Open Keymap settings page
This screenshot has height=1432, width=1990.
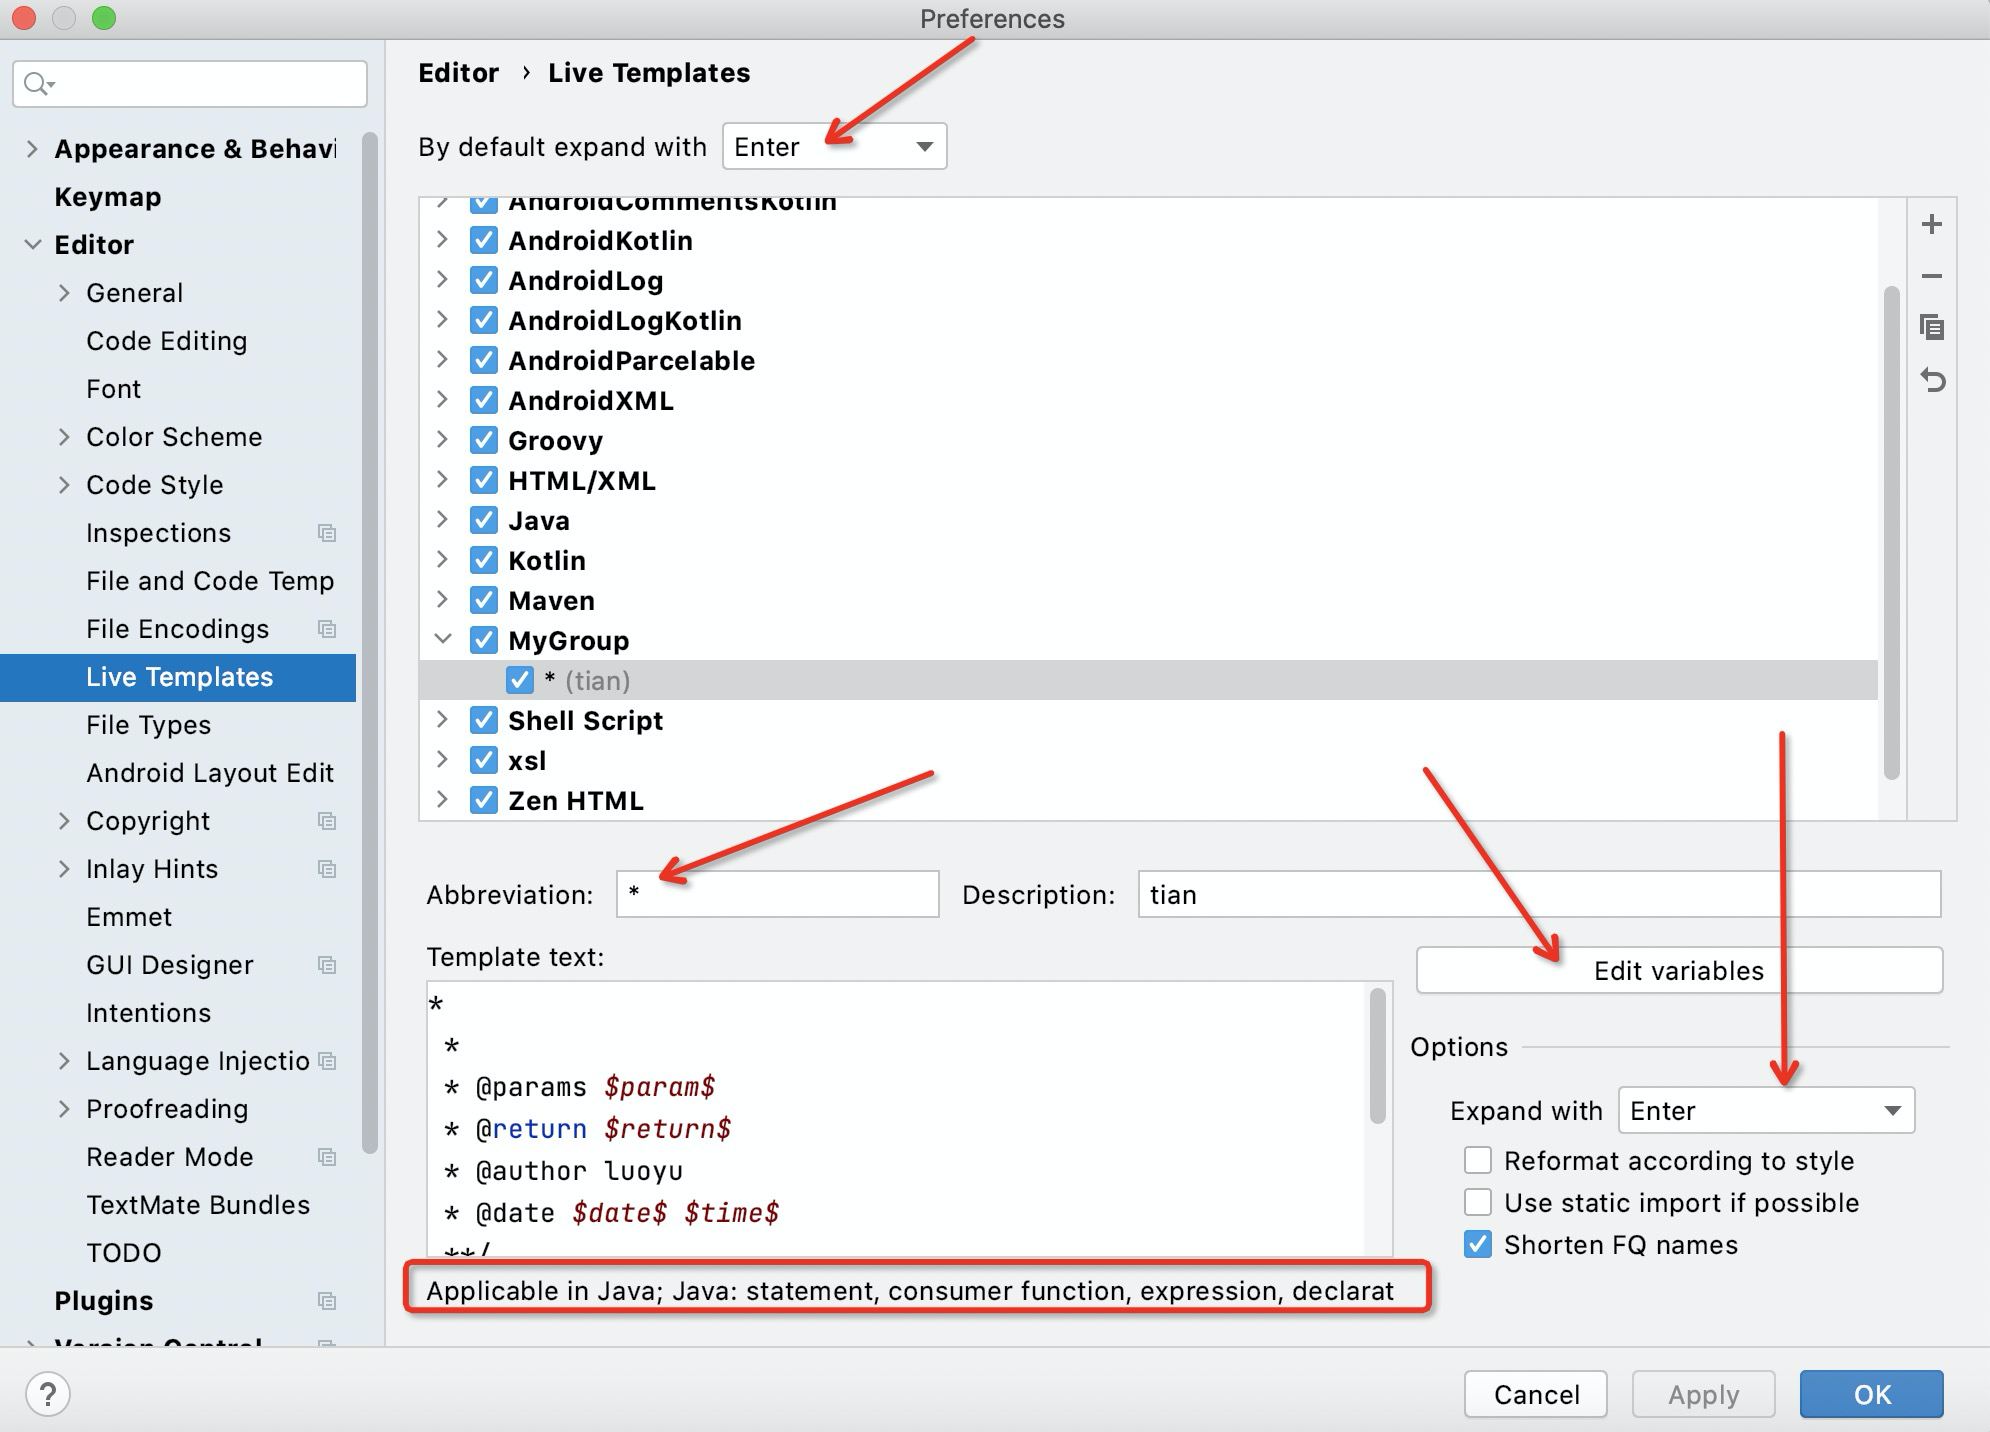(x=107, y=197)
